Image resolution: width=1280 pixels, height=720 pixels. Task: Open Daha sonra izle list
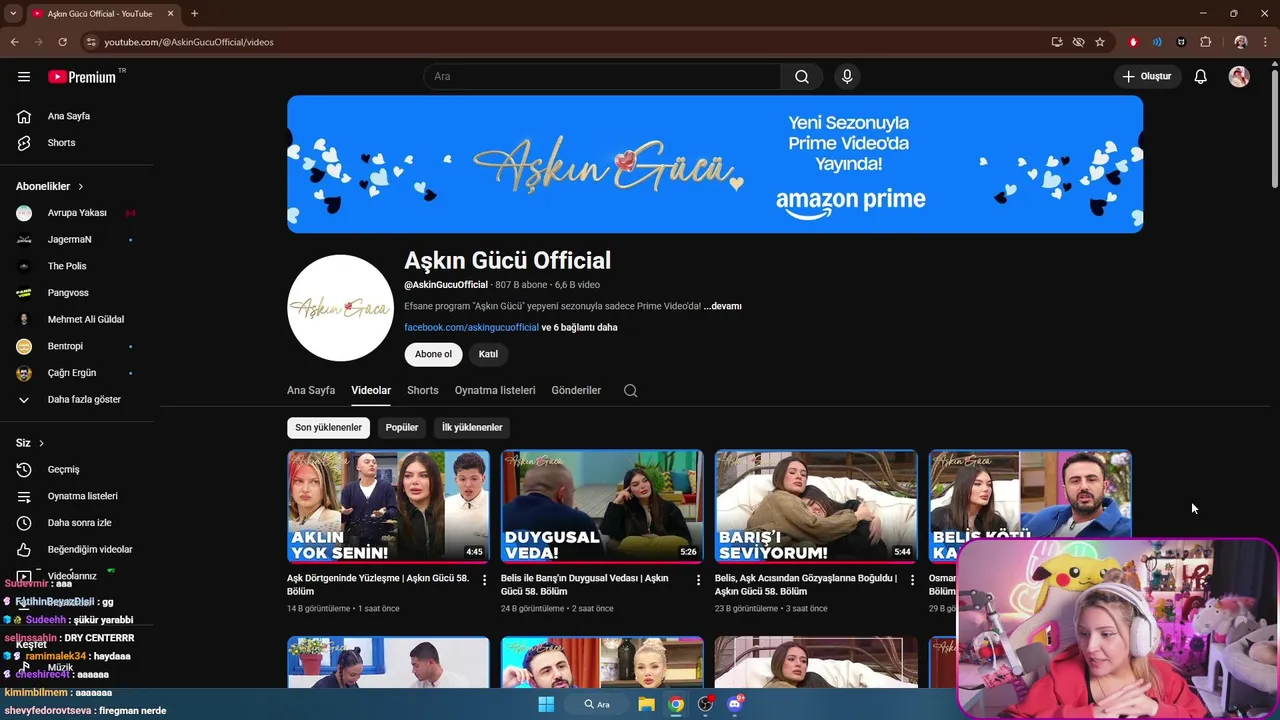80,523
